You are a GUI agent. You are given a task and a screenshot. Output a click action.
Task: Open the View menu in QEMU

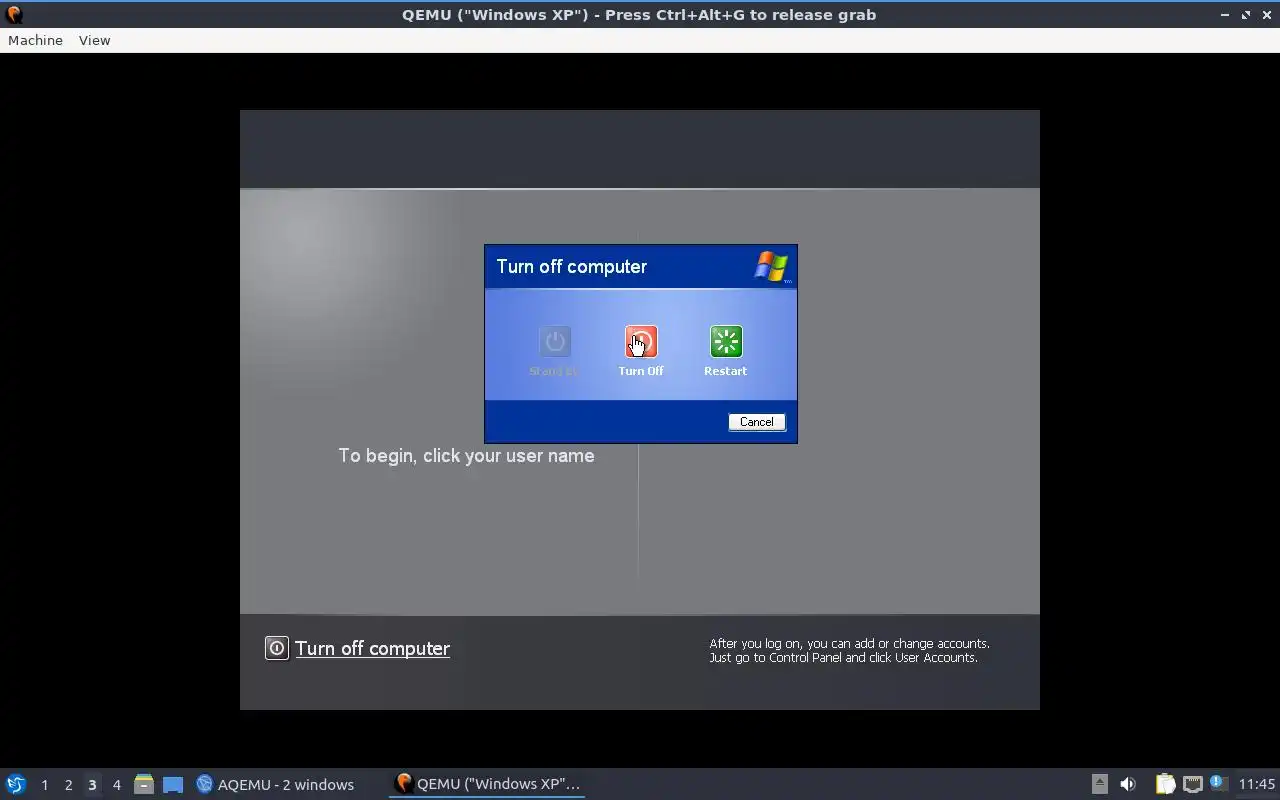pyautogui.click(x=94, y=40)
